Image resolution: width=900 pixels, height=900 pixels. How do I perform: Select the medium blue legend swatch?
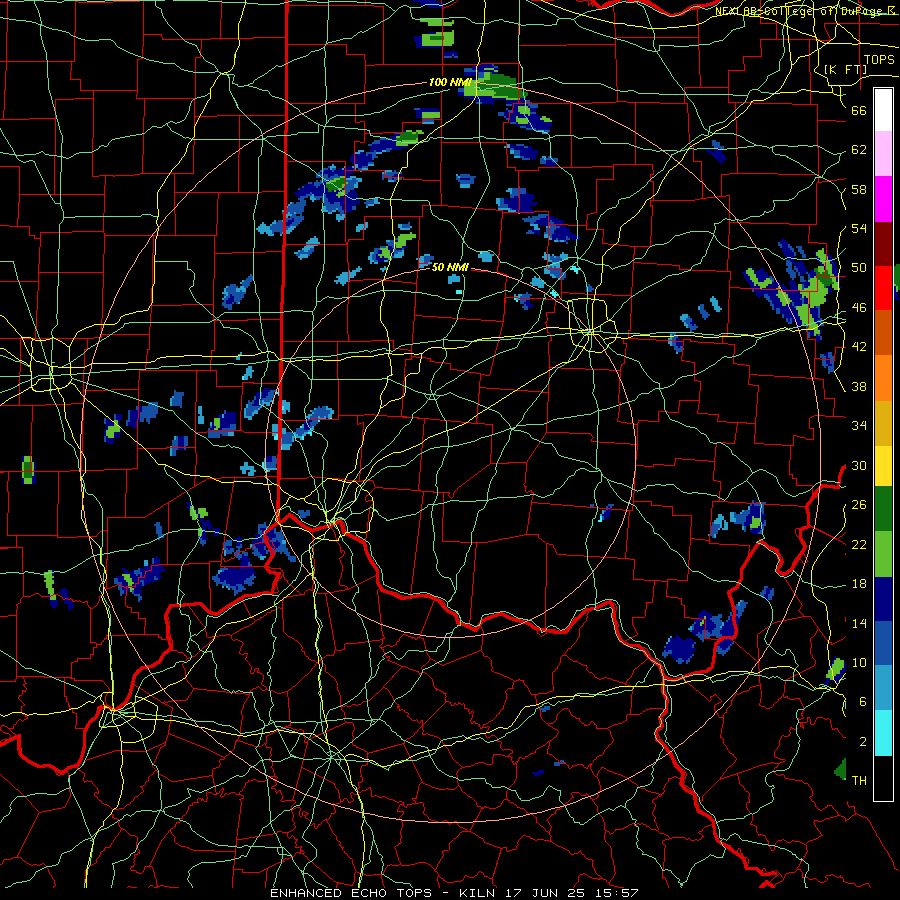(883, 643)
